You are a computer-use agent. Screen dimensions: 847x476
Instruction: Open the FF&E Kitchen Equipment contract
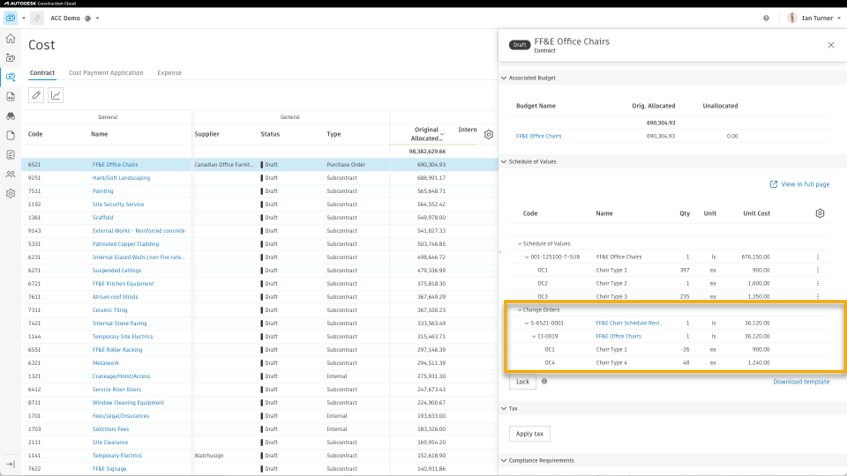(x=123, y=284)
